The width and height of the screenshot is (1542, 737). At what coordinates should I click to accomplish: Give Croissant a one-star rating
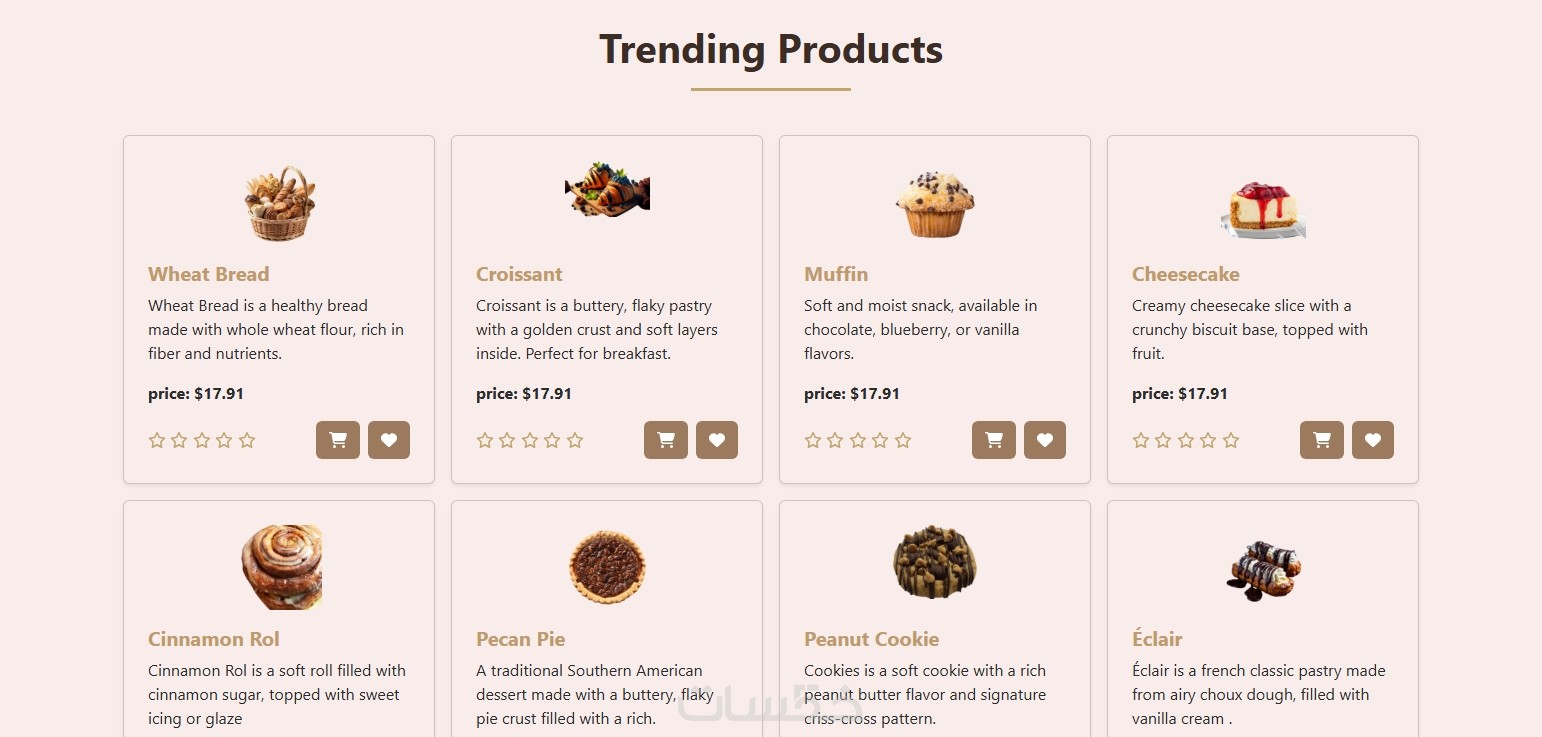(x=485, y=440)
